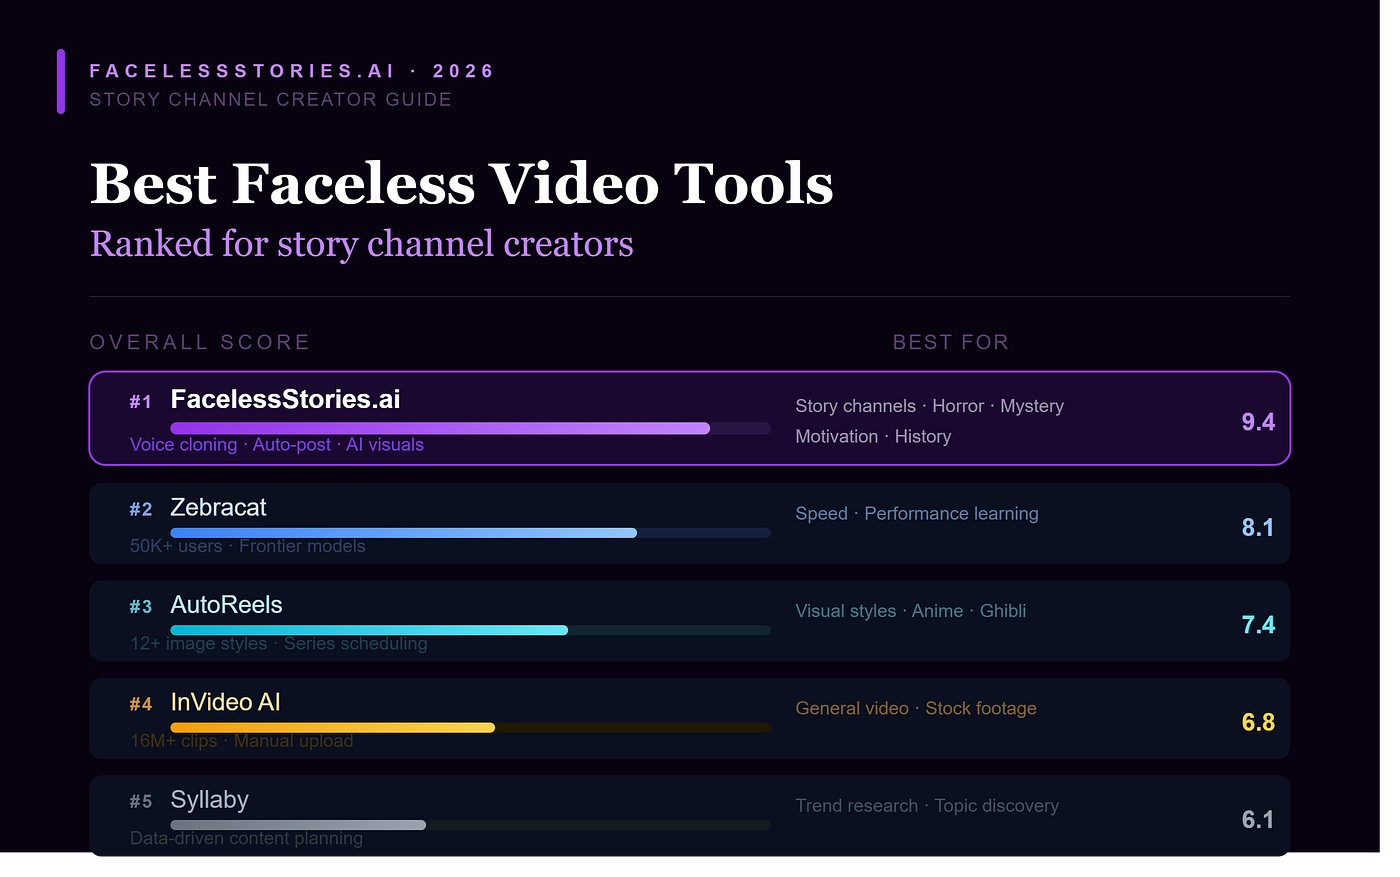Viewport: 1400px width, 877px height.
Task: Select the Syllaby tool name
Action: tap(210, 800)
